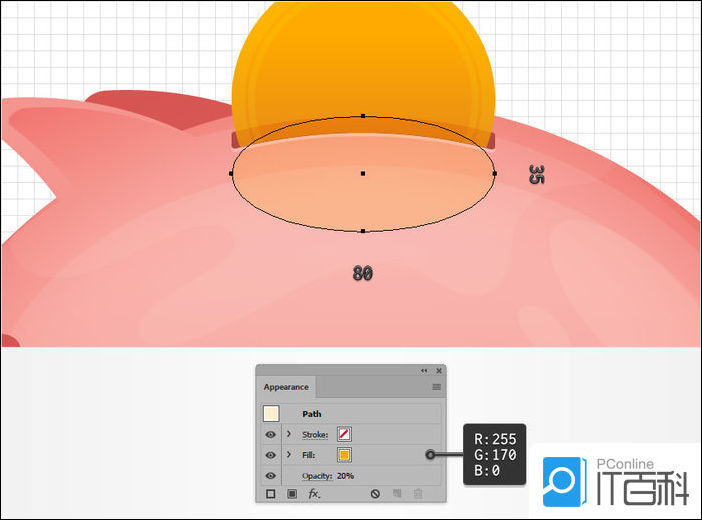Select the Path row in Appearance panel
The width and height of the screenshot is (702, 520).
pos(351,413)
